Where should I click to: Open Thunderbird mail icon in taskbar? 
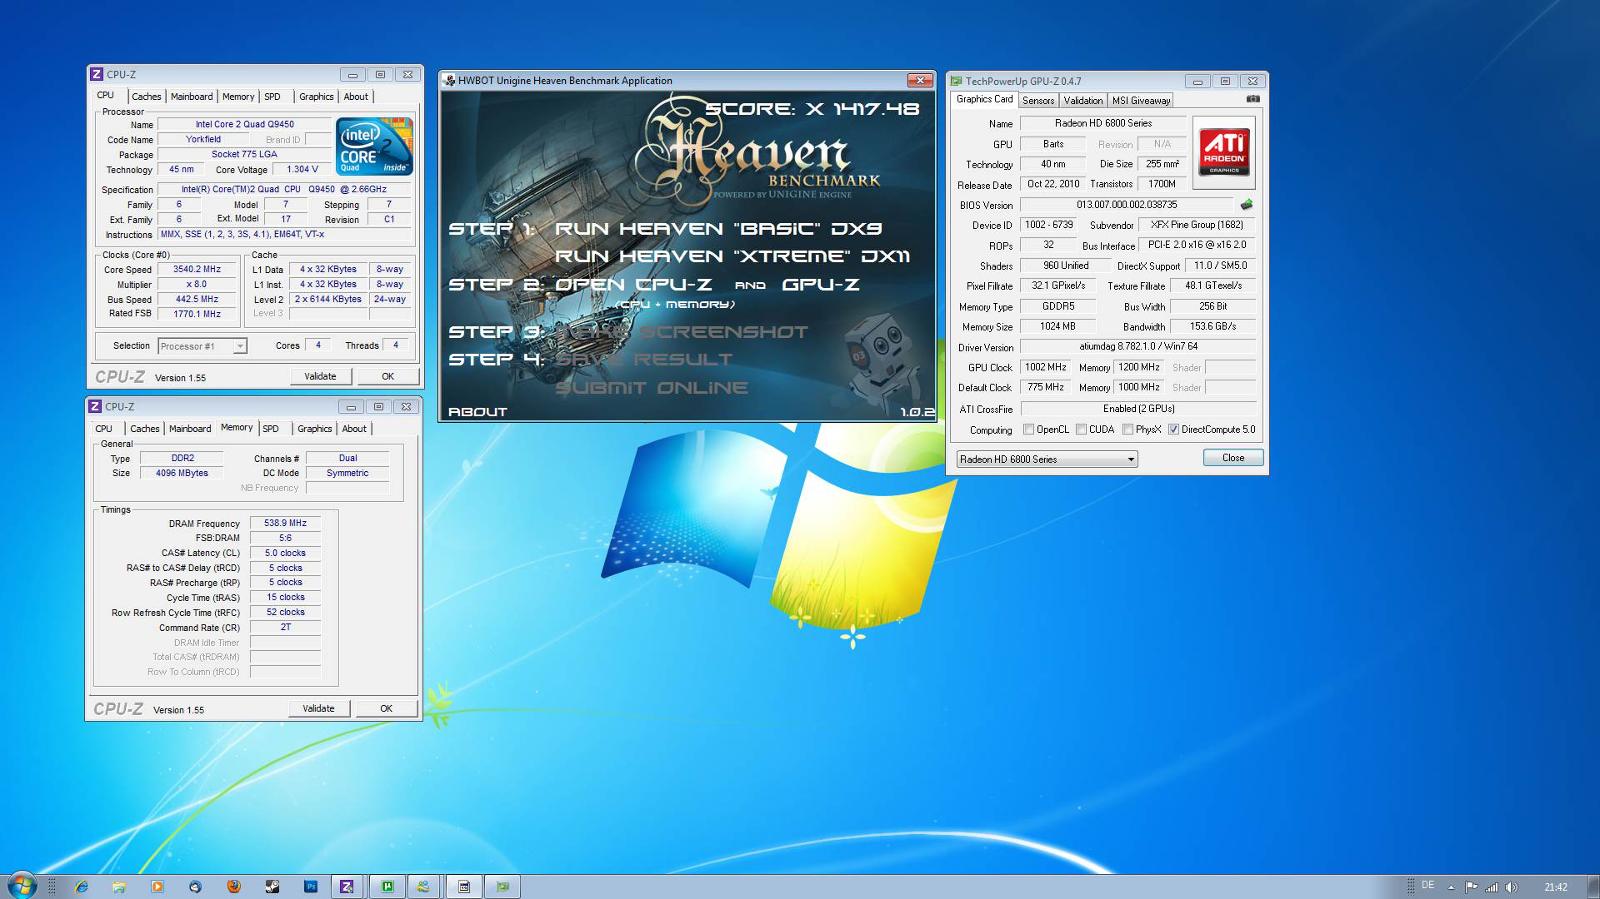[x=195, y=886]
